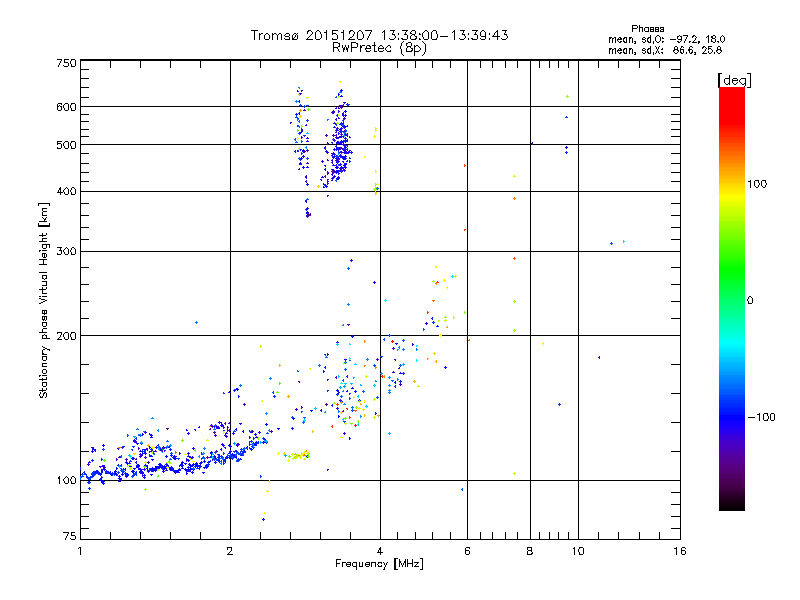Click the y-axis label "600"
Viewport: 800px width, 600px height.
[x=66, y=107]
